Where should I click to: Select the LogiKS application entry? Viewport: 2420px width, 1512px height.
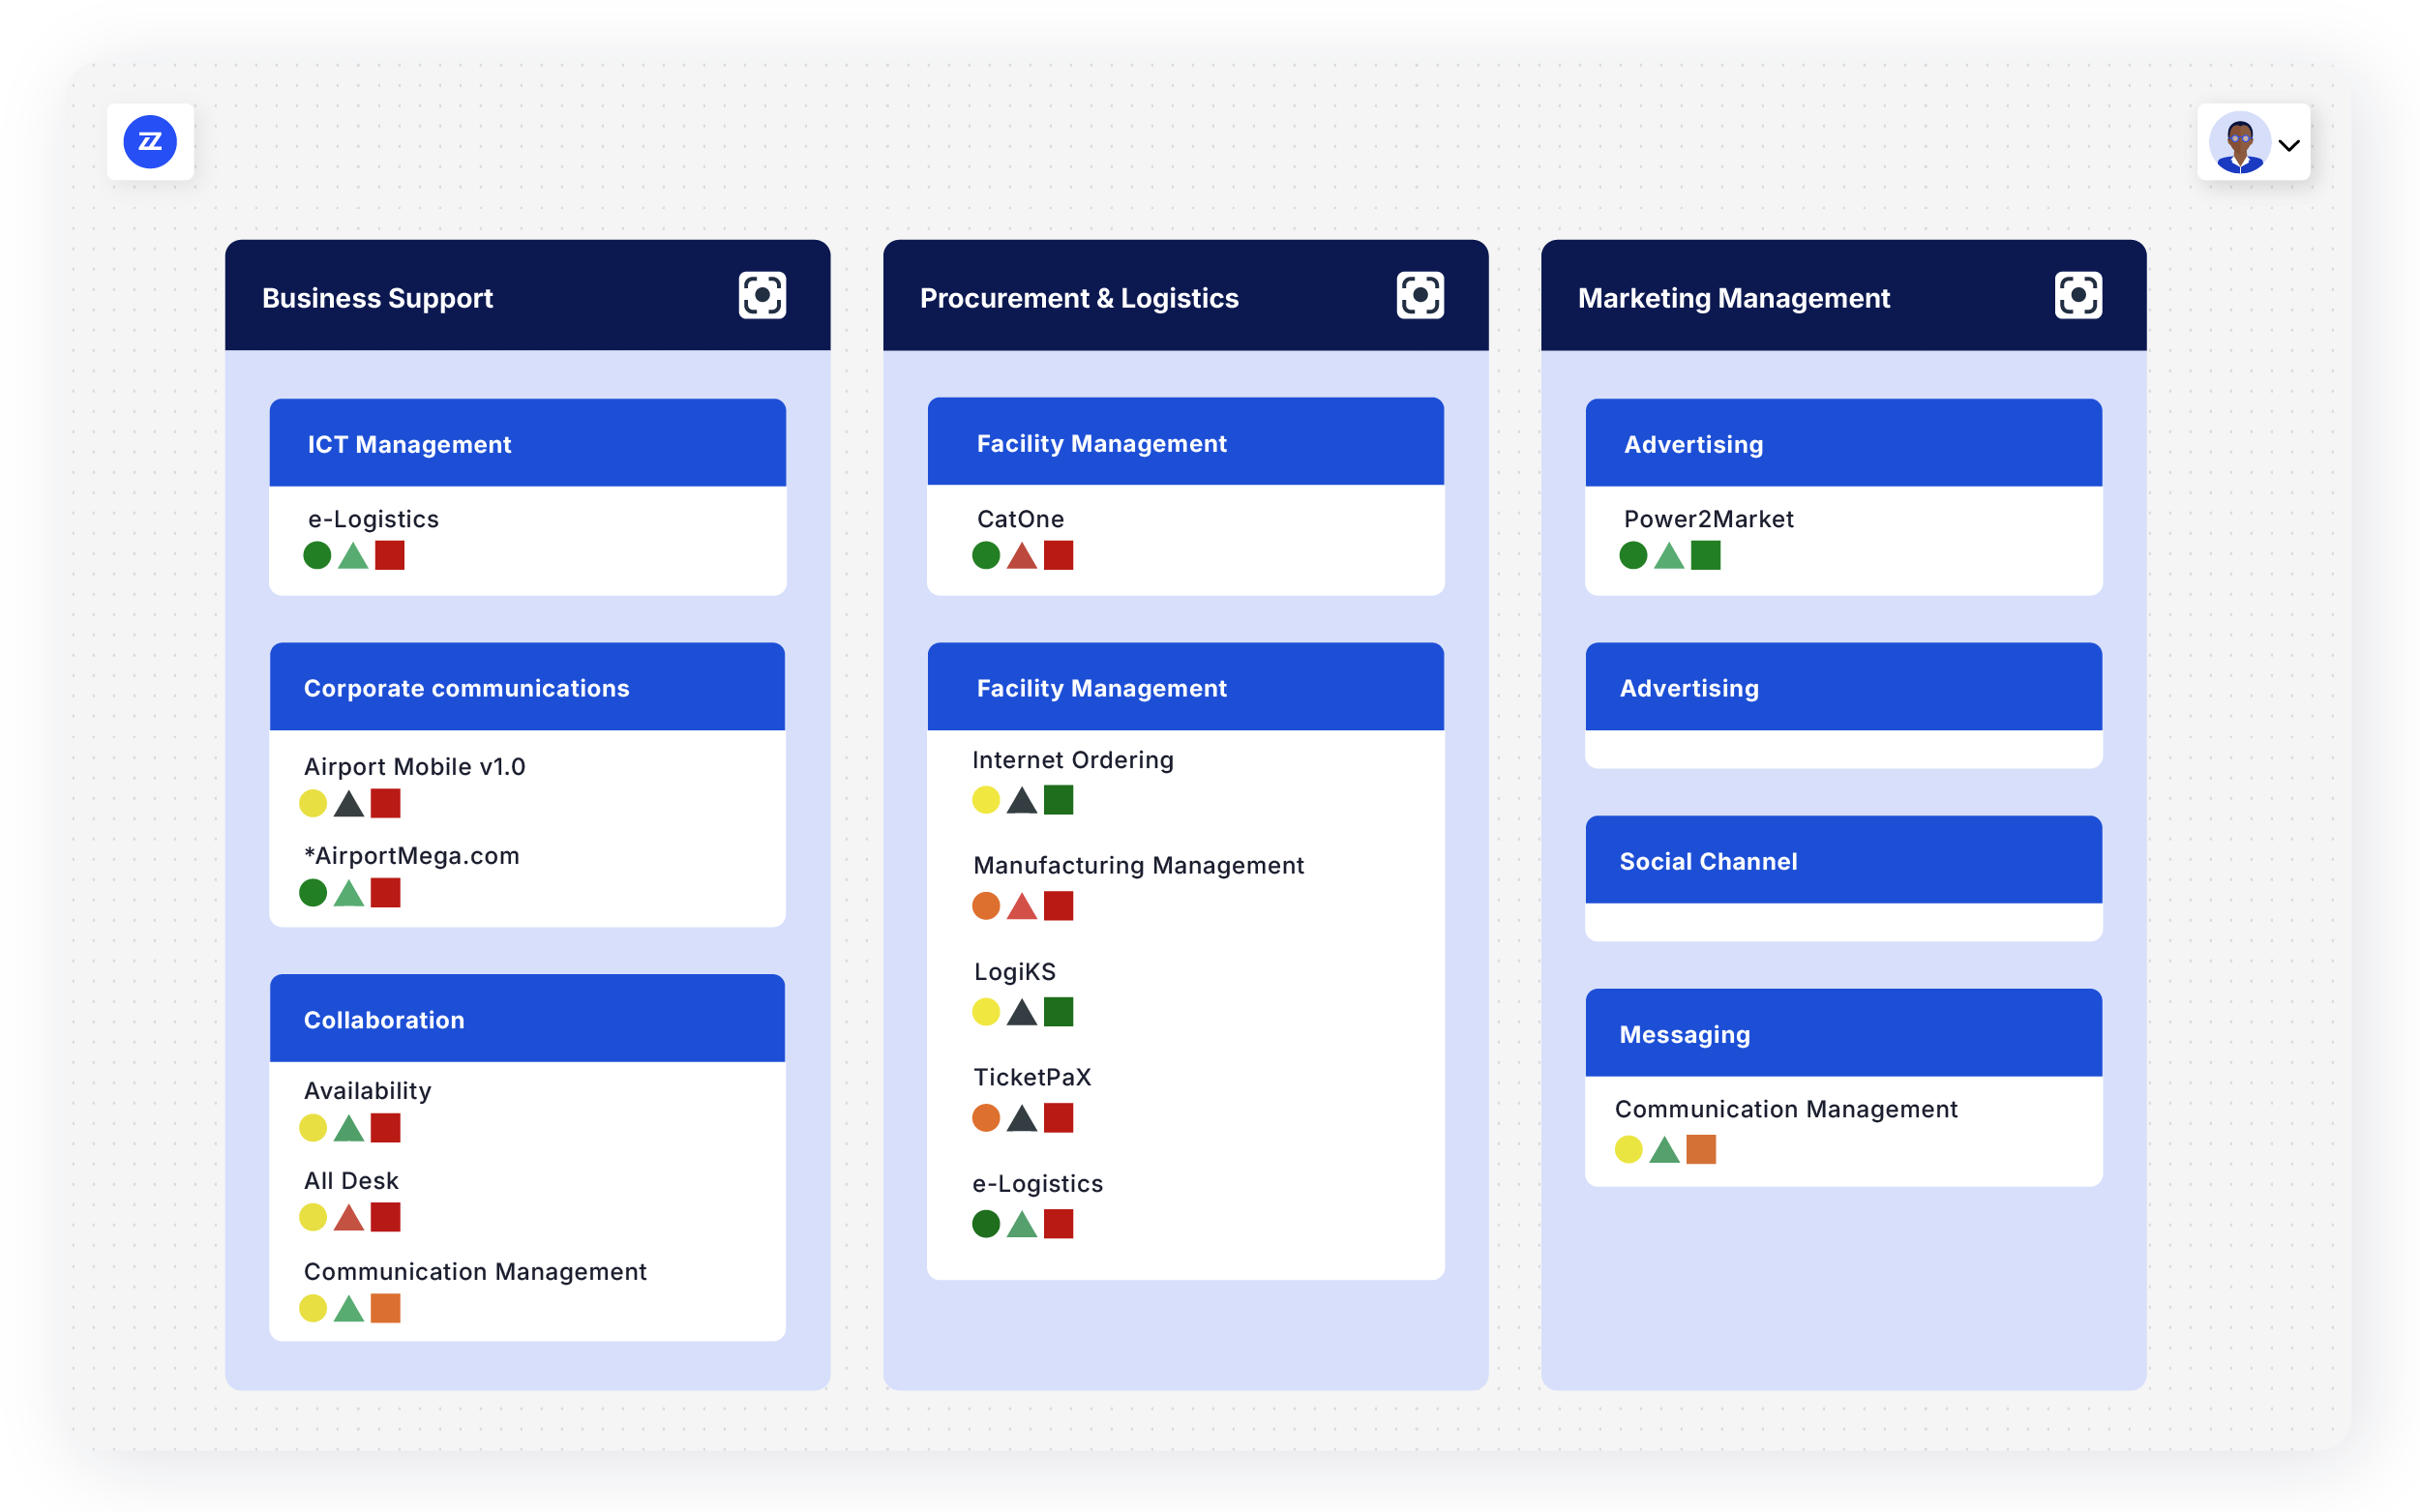[1014, 972]
